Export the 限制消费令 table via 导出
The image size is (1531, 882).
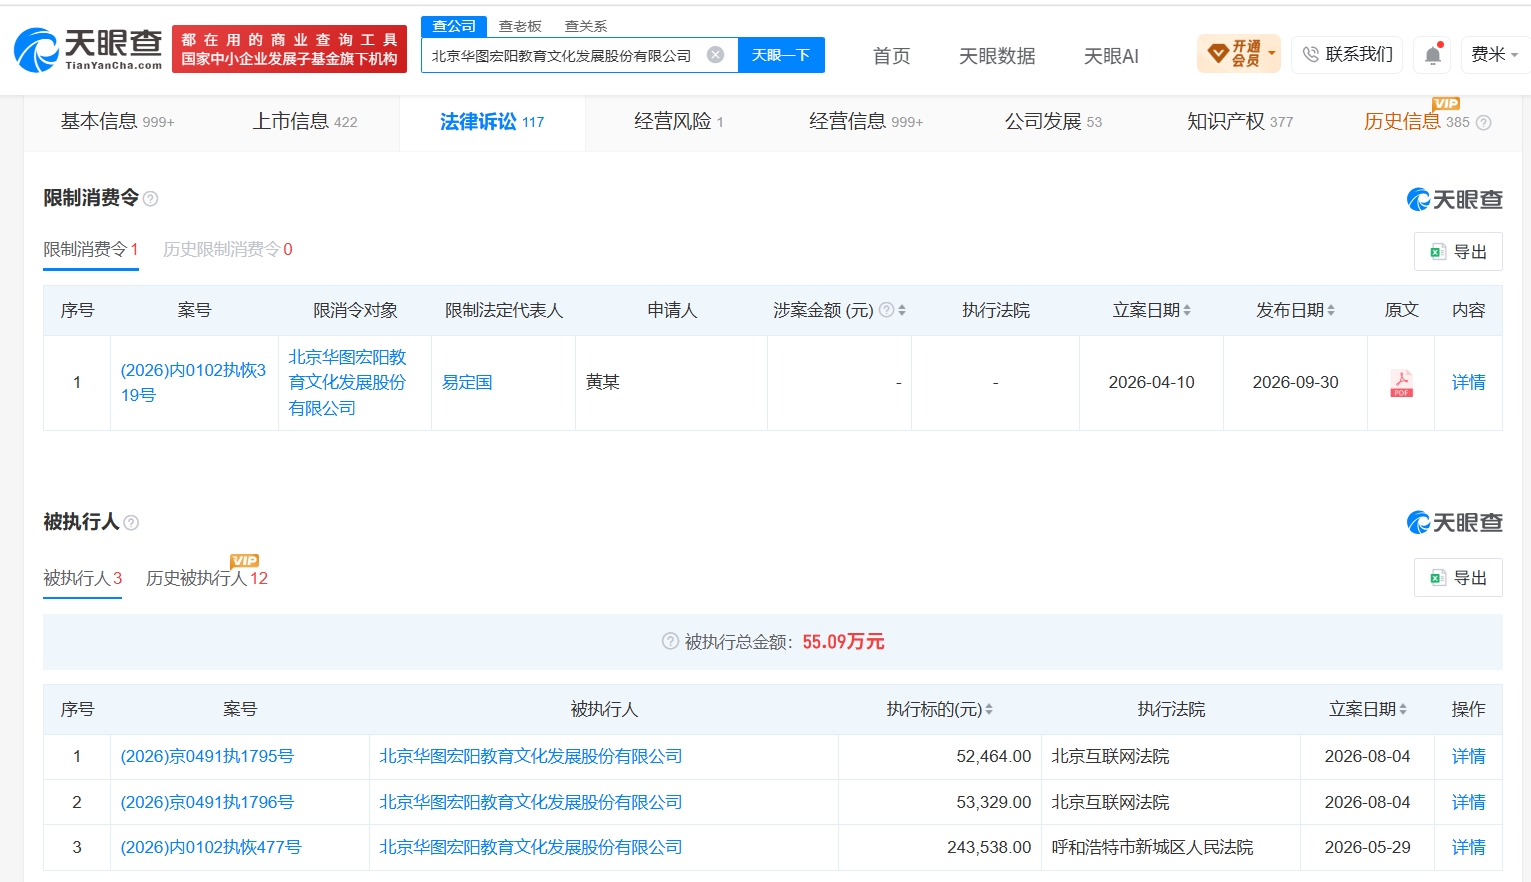click(1458, 252)
